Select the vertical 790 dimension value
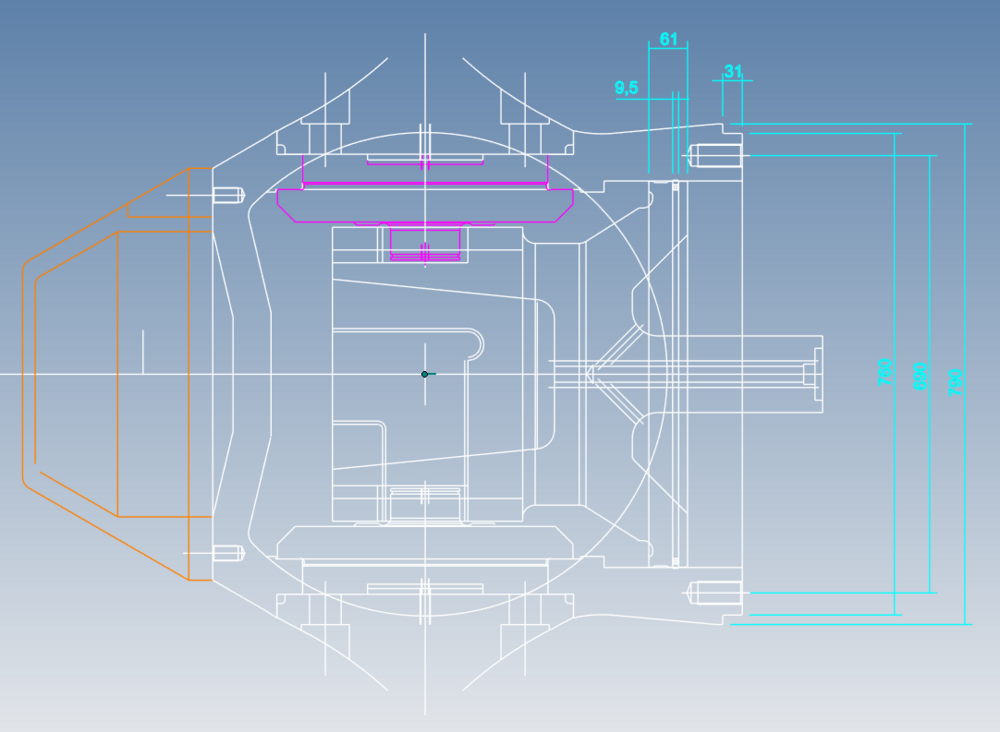 pyautogui.click(x=955, y=383)
